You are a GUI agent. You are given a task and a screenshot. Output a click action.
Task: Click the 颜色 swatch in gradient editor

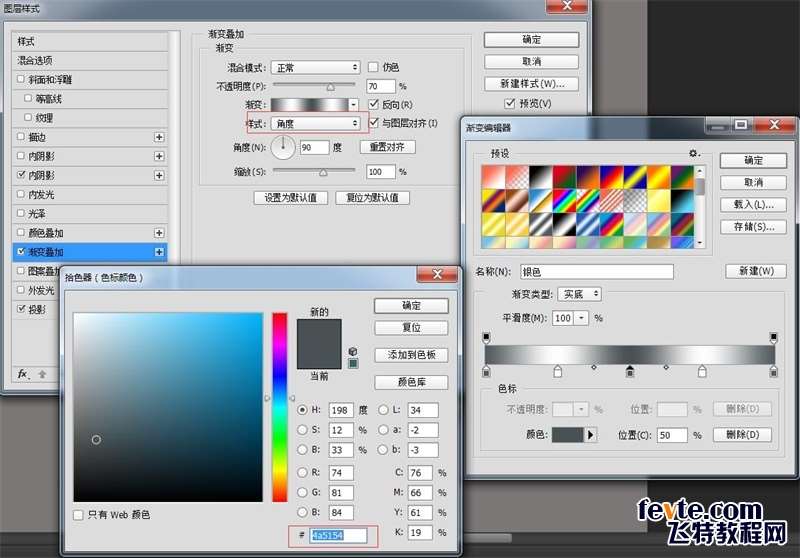[567, 435]
